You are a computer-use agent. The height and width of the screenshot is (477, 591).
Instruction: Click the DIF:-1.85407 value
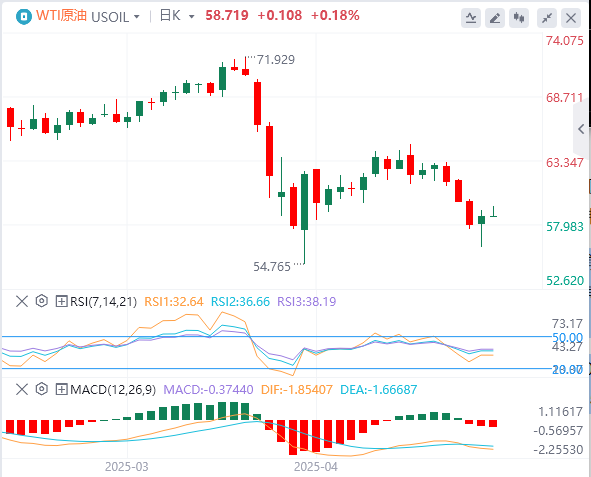297,390
